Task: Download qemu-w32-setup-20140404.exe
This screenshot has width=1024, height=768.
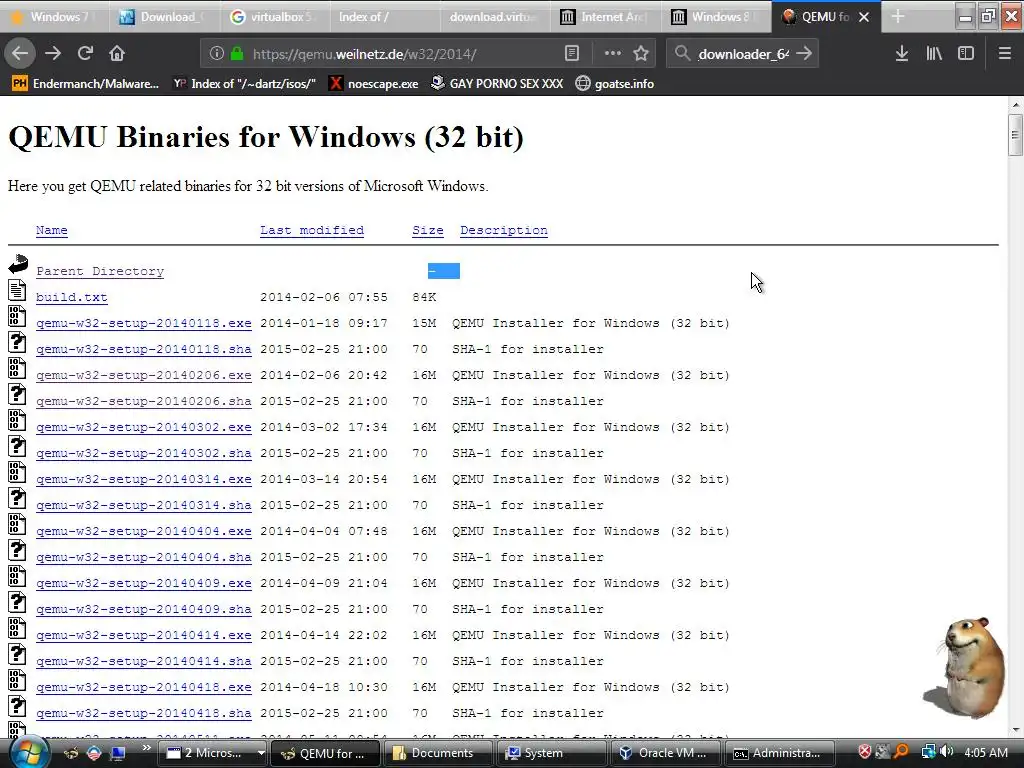Action: tap(144, 531)
